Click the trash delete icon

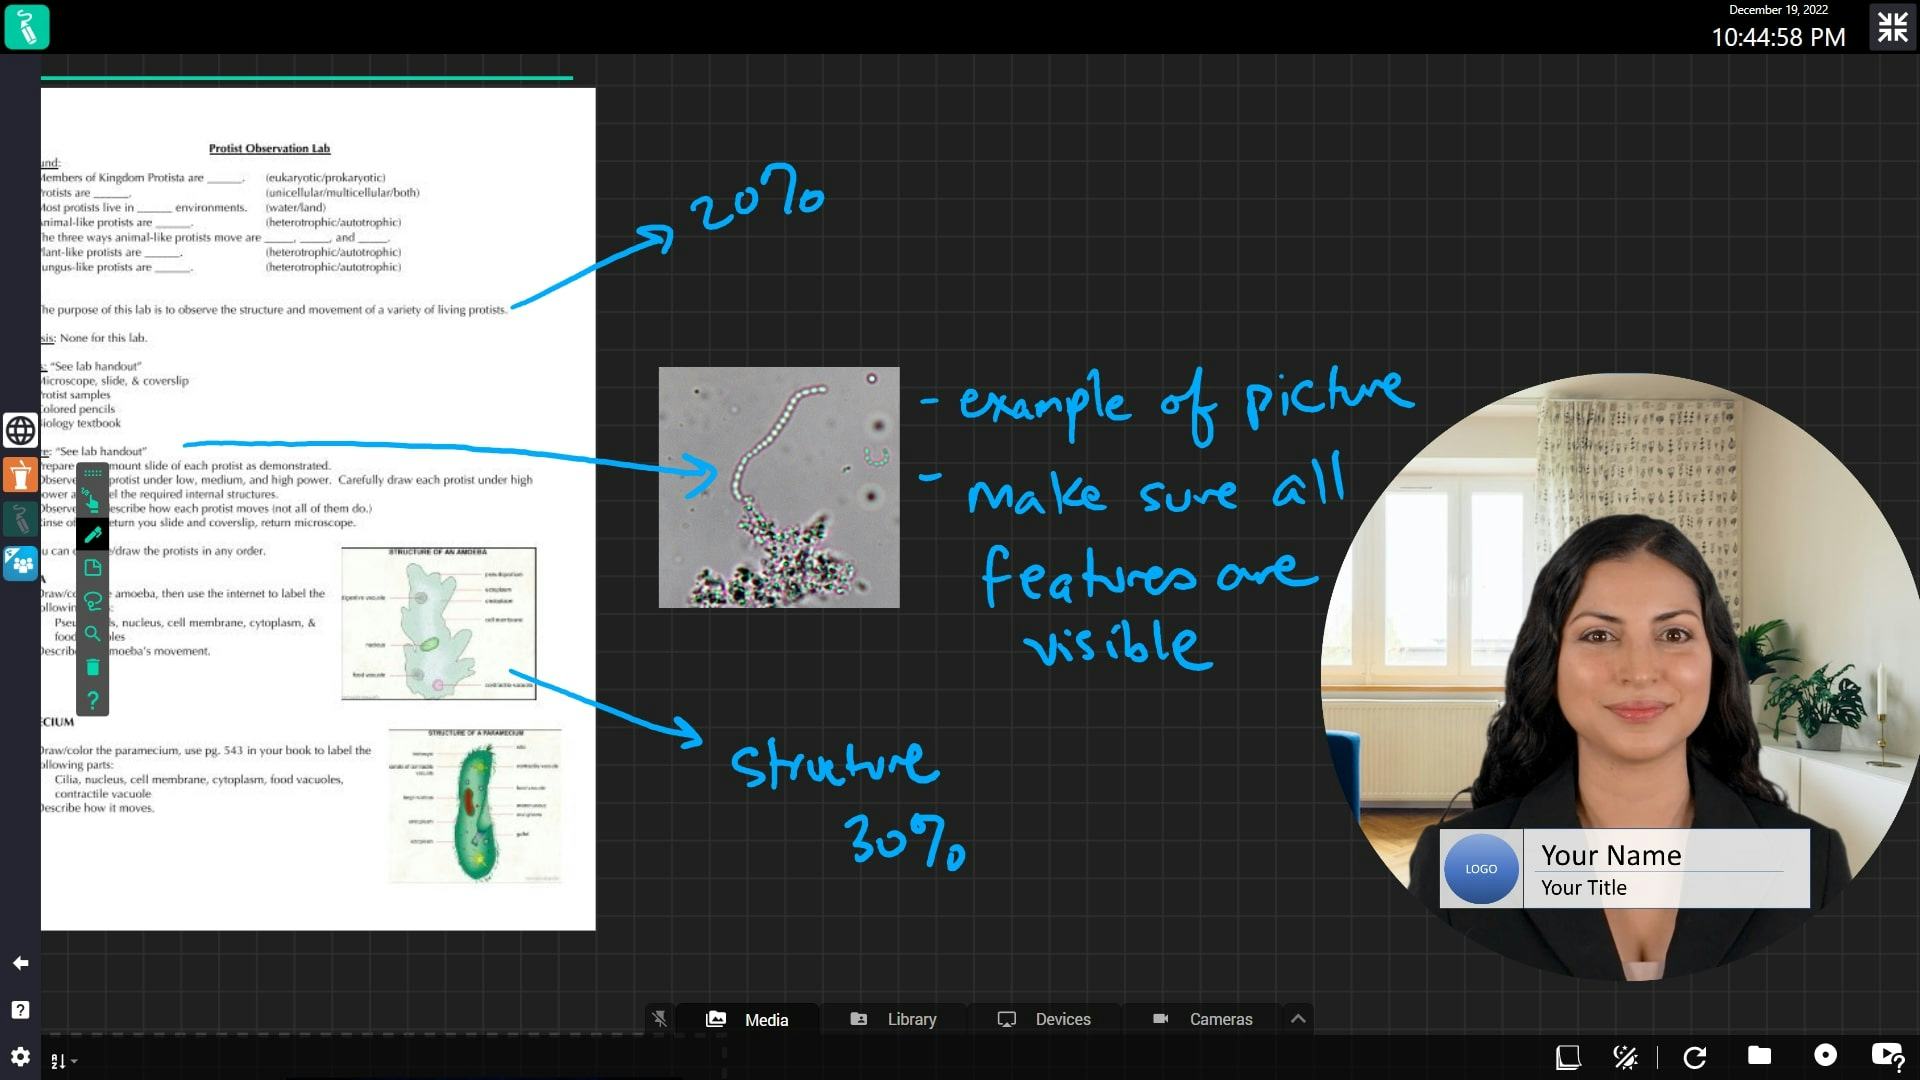[x=93, y=668]
